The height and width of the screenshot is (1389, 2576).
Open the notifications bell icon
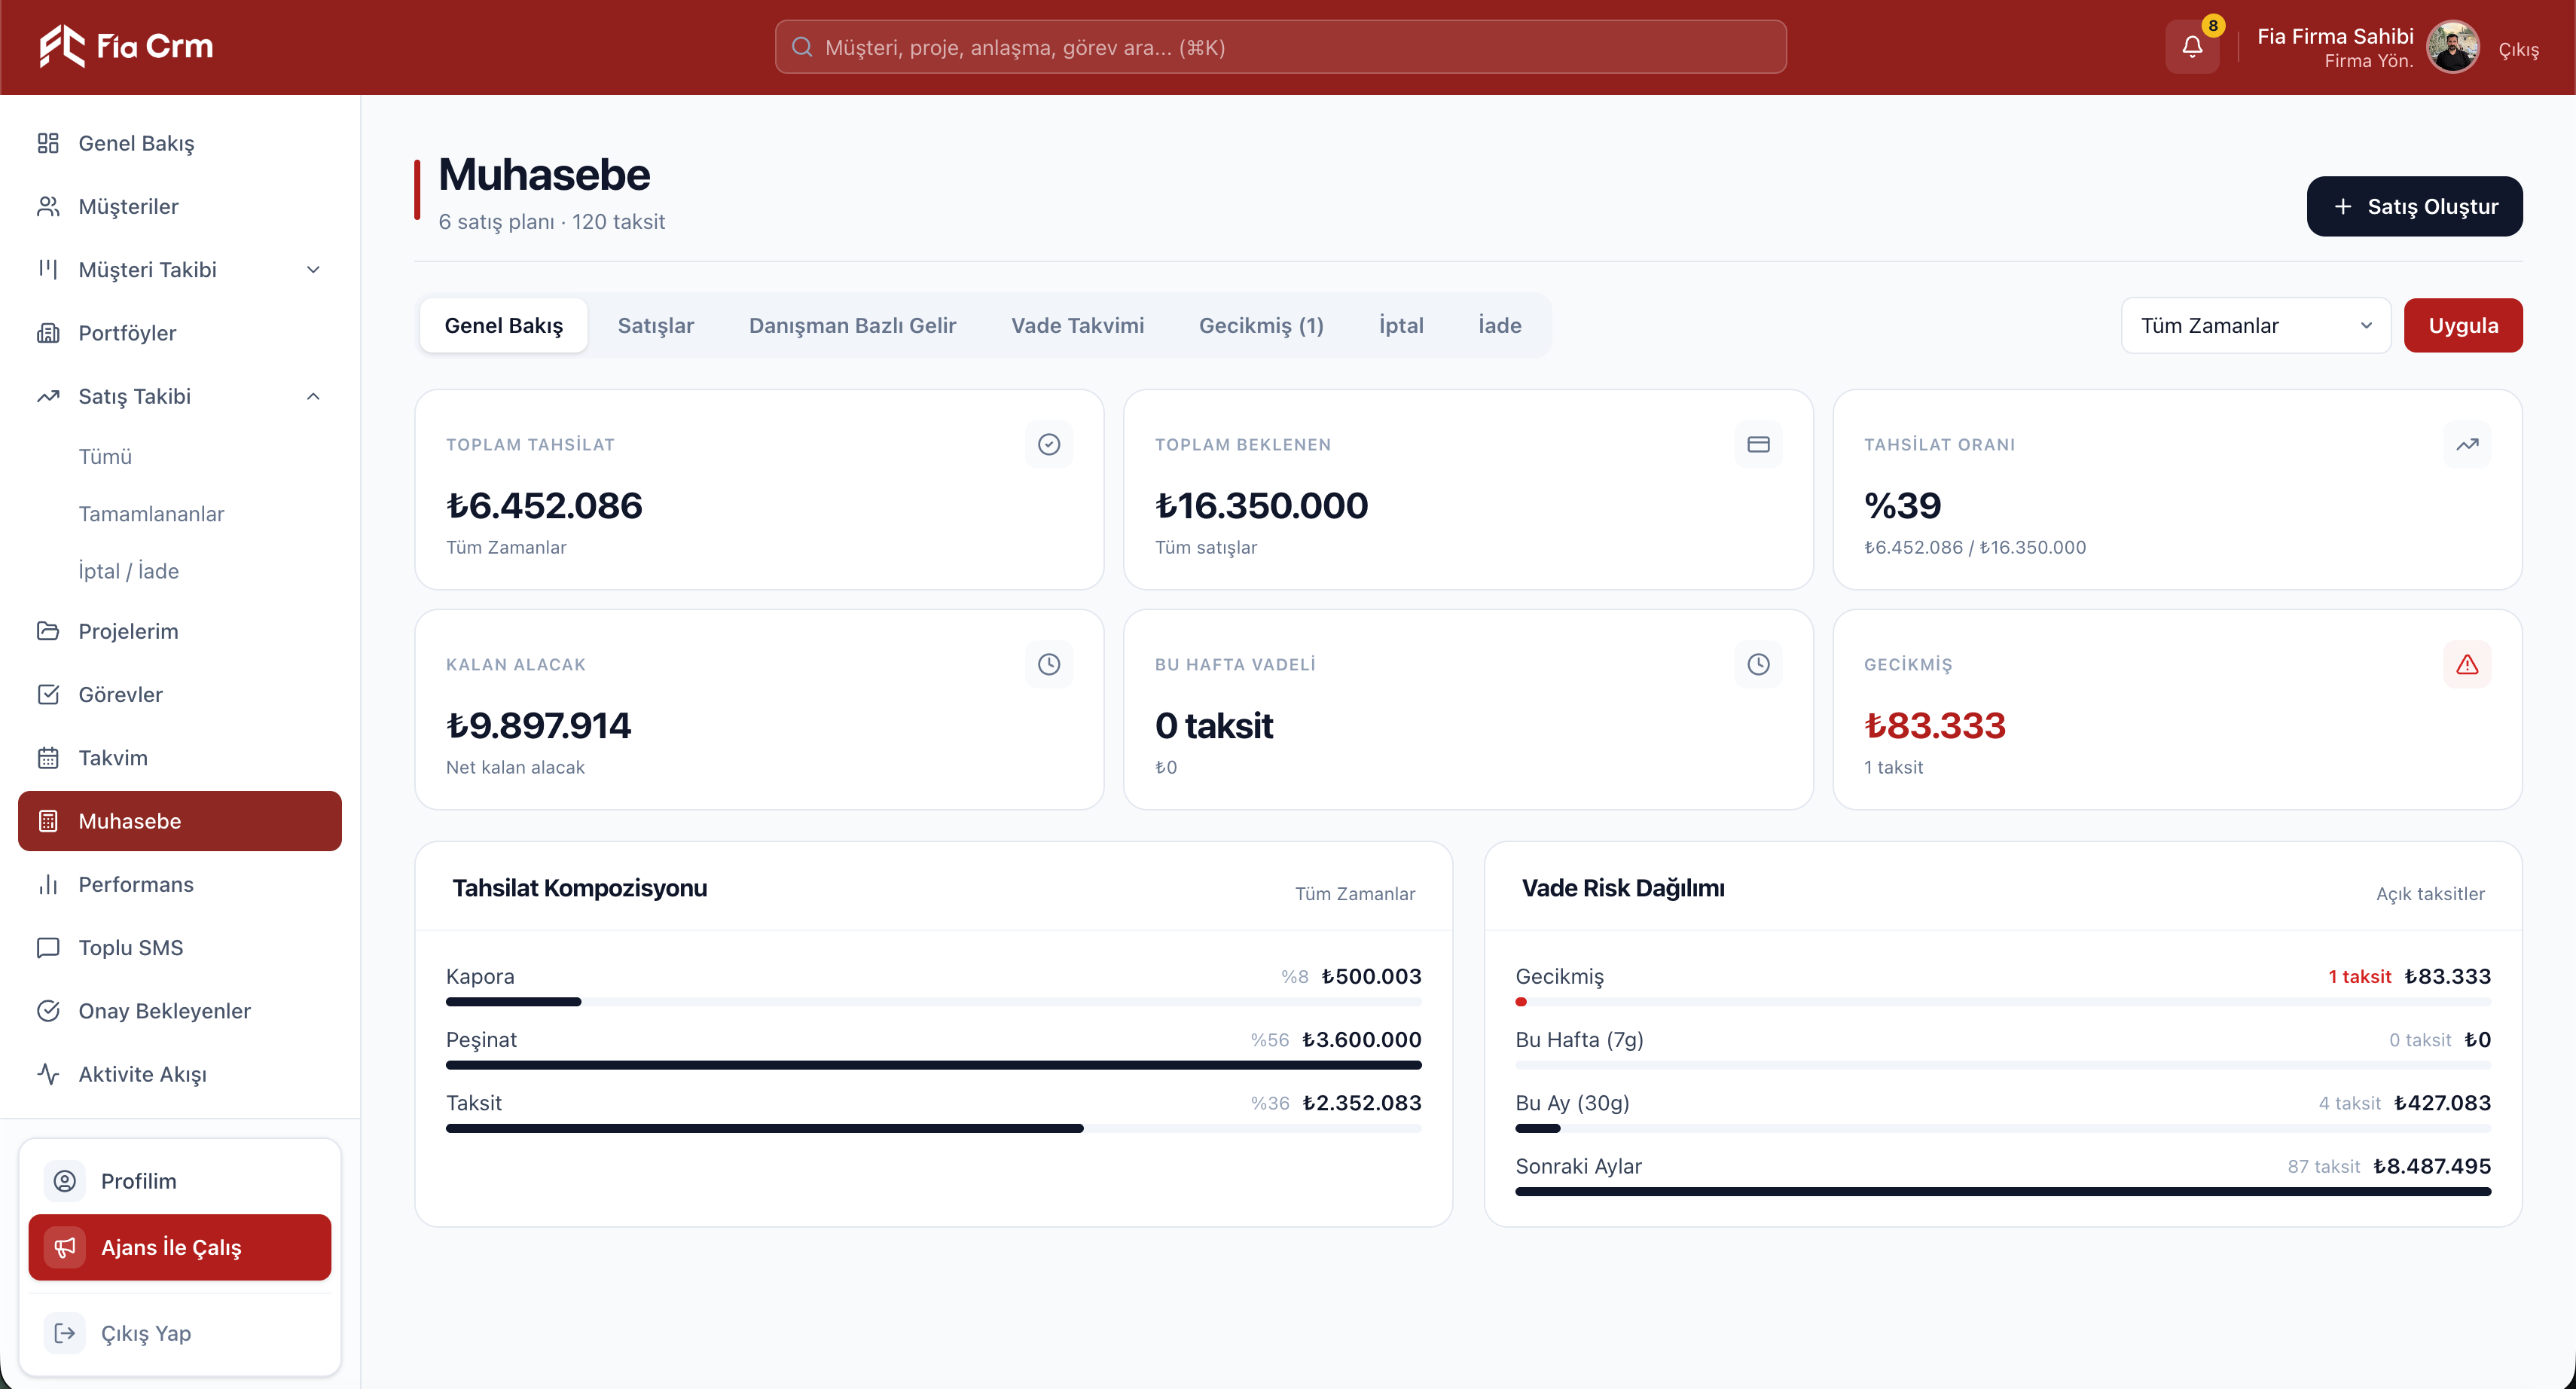(2192, 47)
